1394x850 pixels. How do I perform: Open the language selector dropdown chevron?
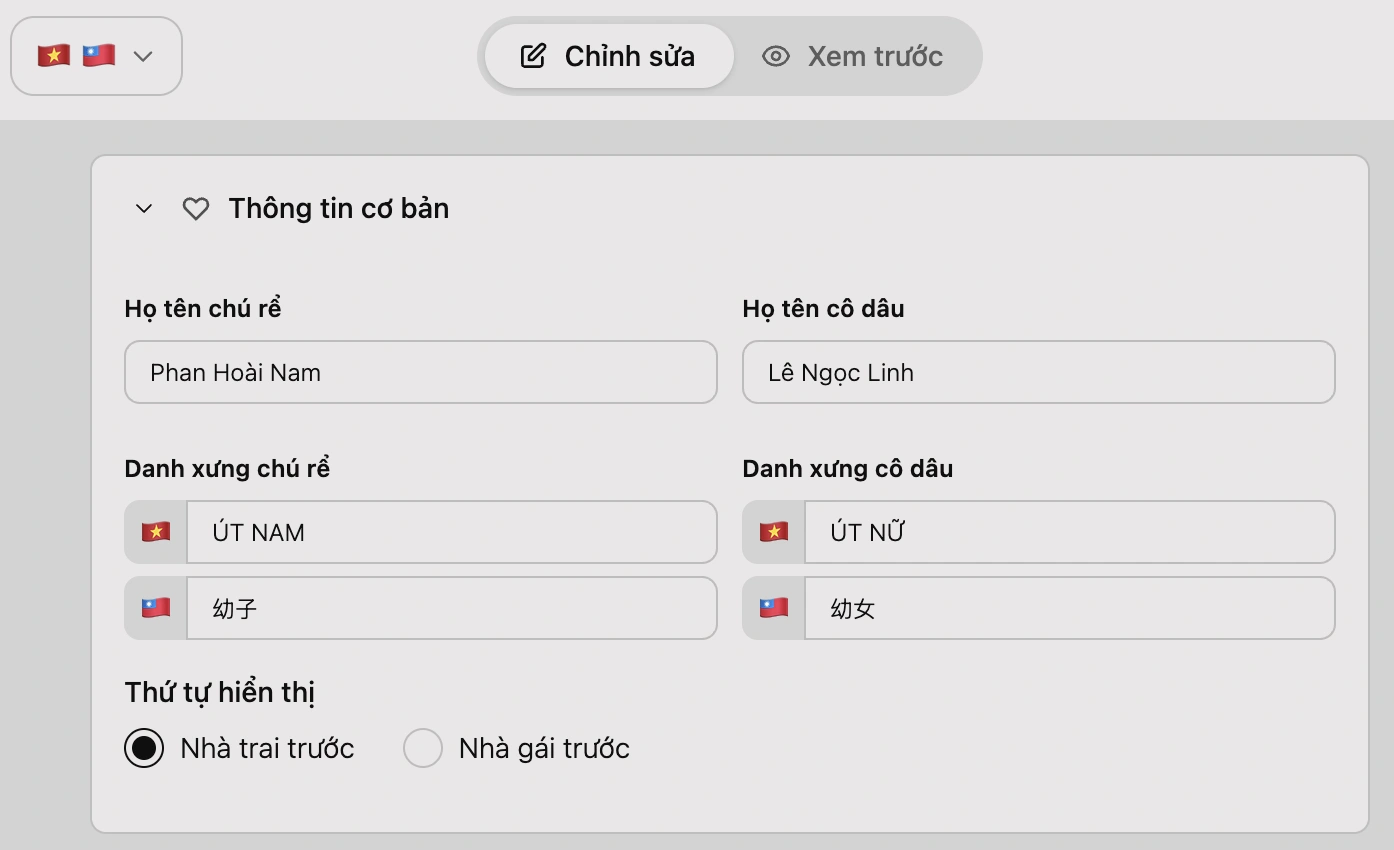[142, 56]
